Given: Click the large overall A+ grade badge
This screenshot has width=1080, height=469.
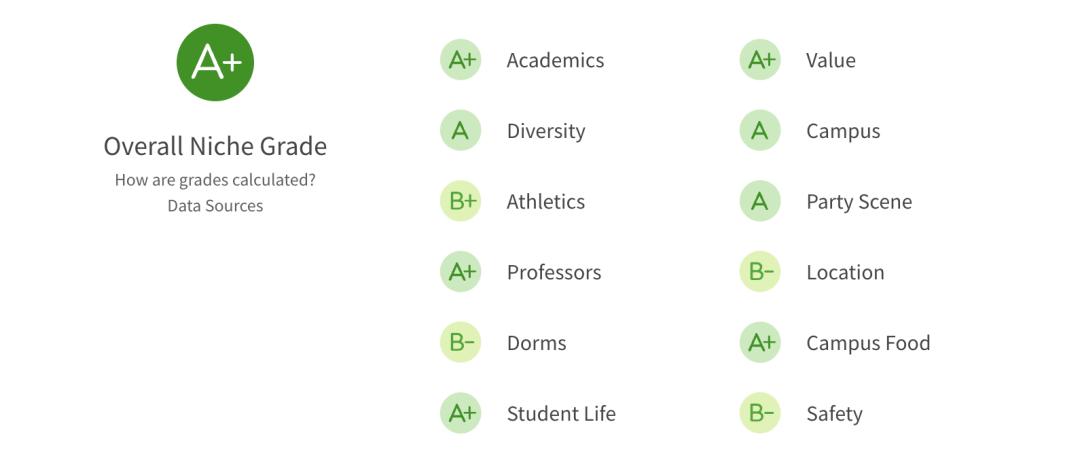Looking at the screenshot, I should [215, 62].
